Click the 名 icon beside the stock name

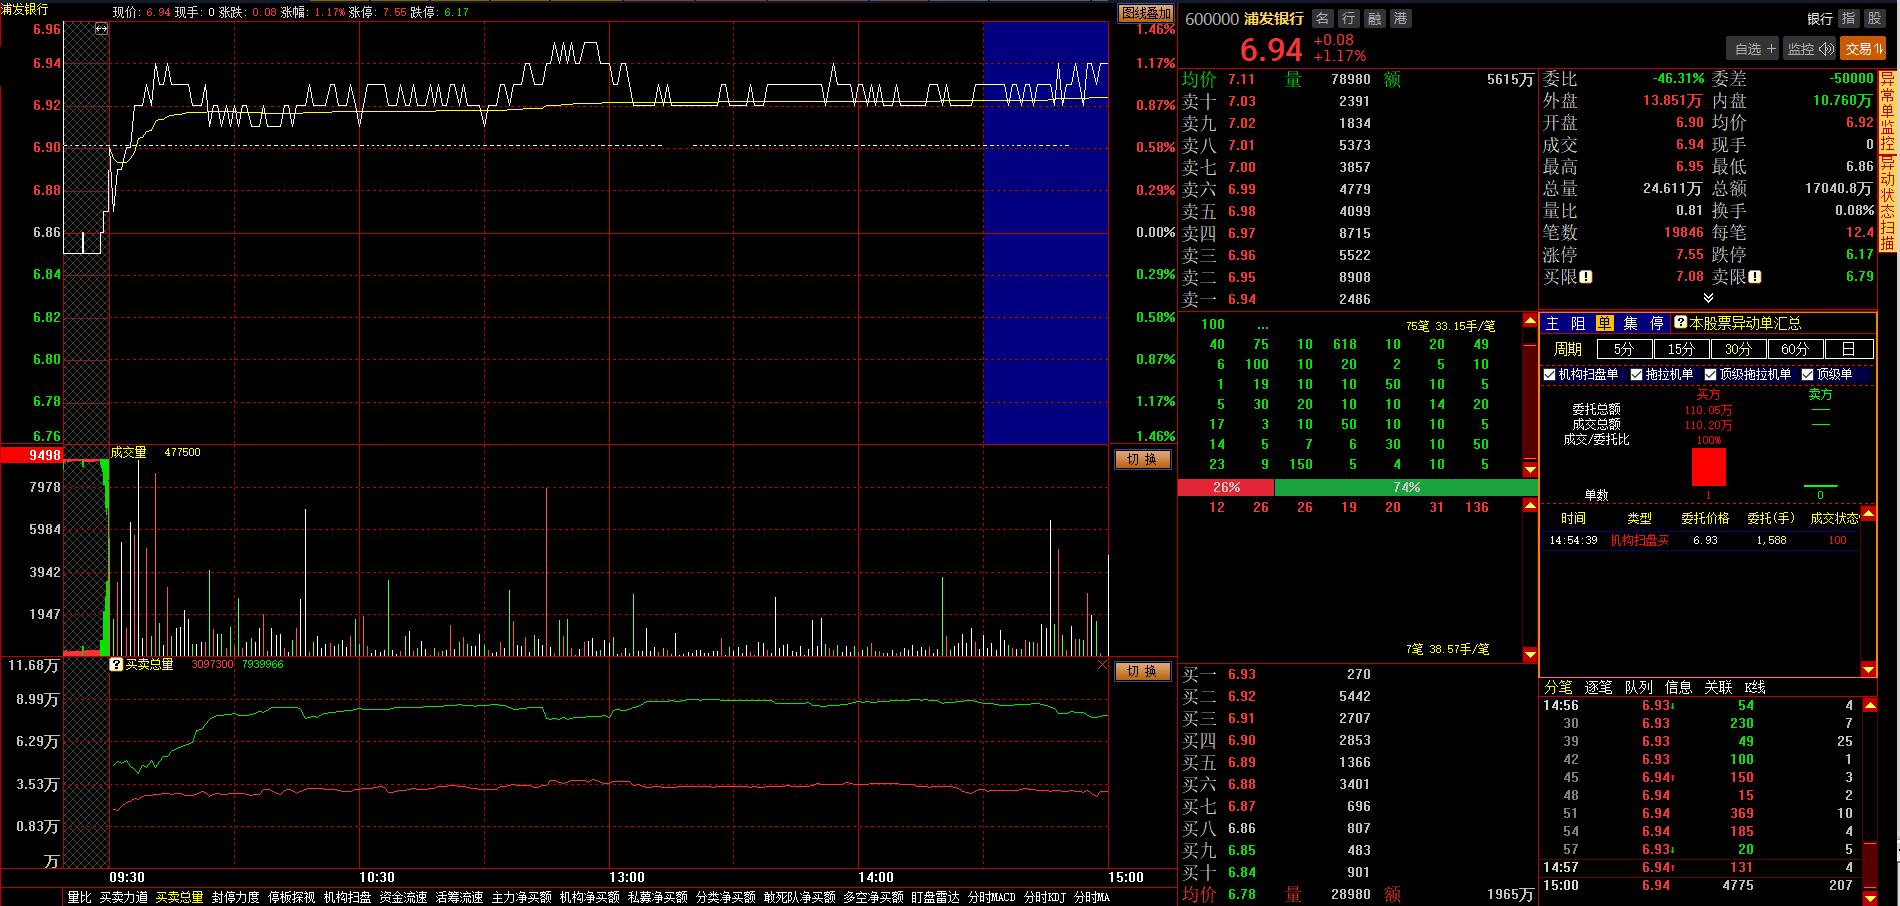pyautogui.click(x=1323, y=19)
